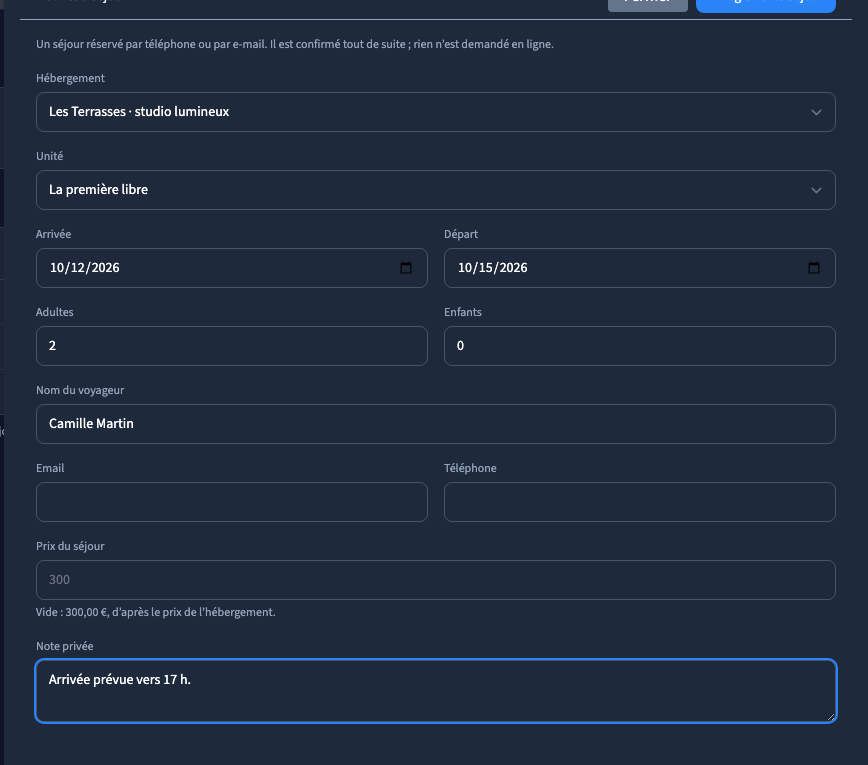Open the Hébergement dropdown
This screenshot has width=868, height=765.
(x=436, y=112)
